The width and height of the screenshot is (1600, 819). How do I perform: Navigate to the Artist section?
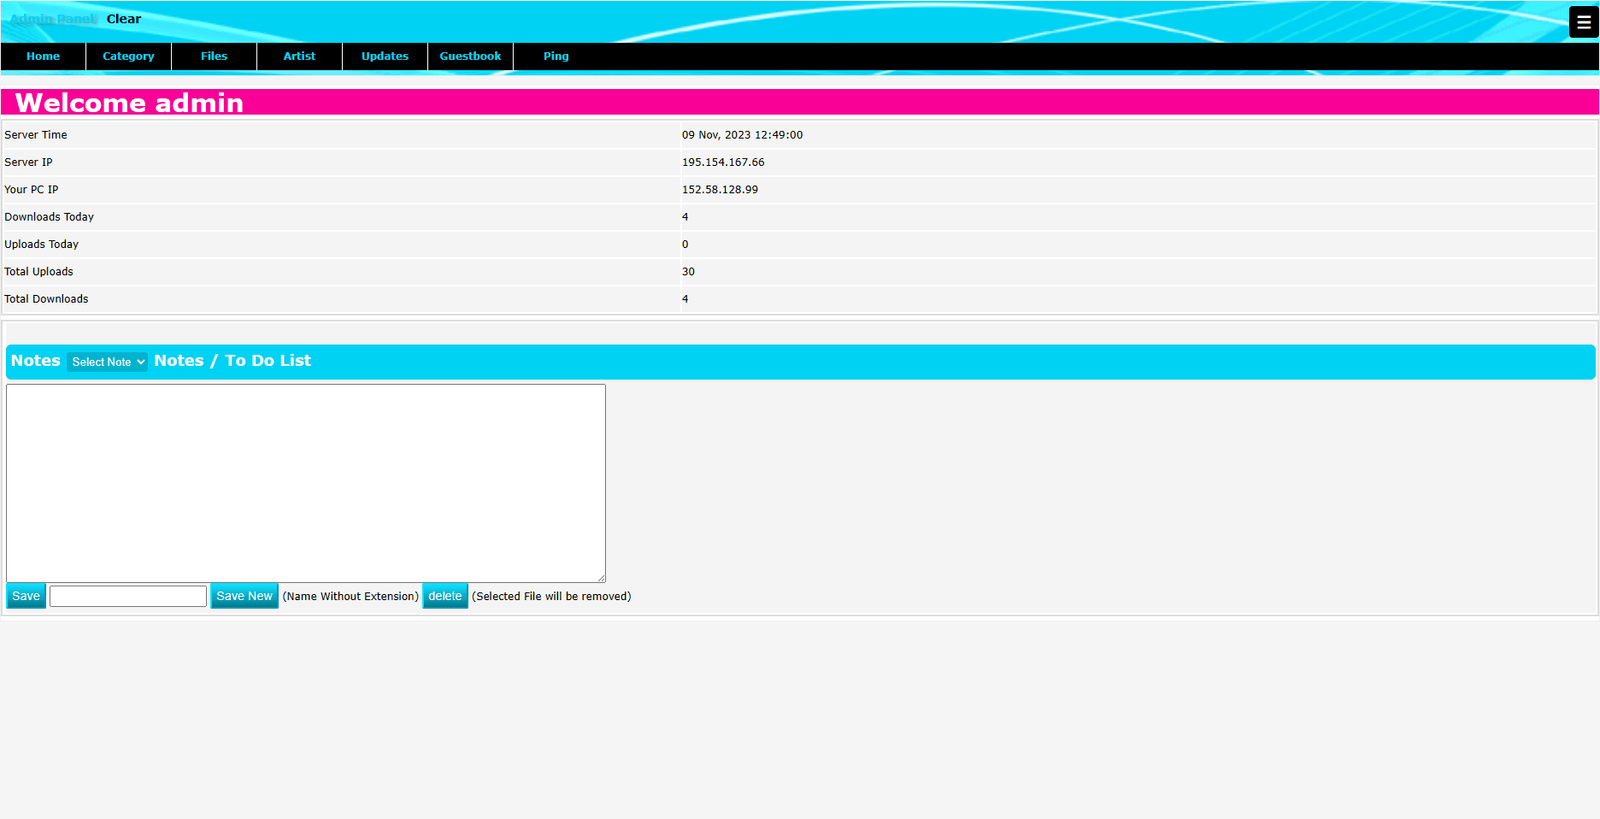click(299, 57)
